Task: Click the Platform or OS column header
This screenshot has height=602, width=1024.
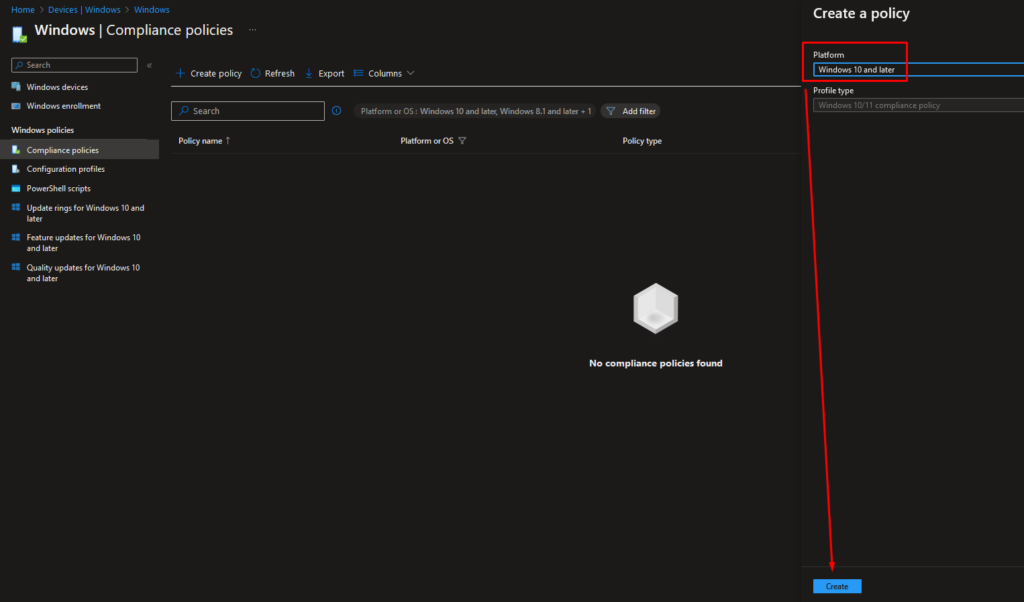Action: 426,141
